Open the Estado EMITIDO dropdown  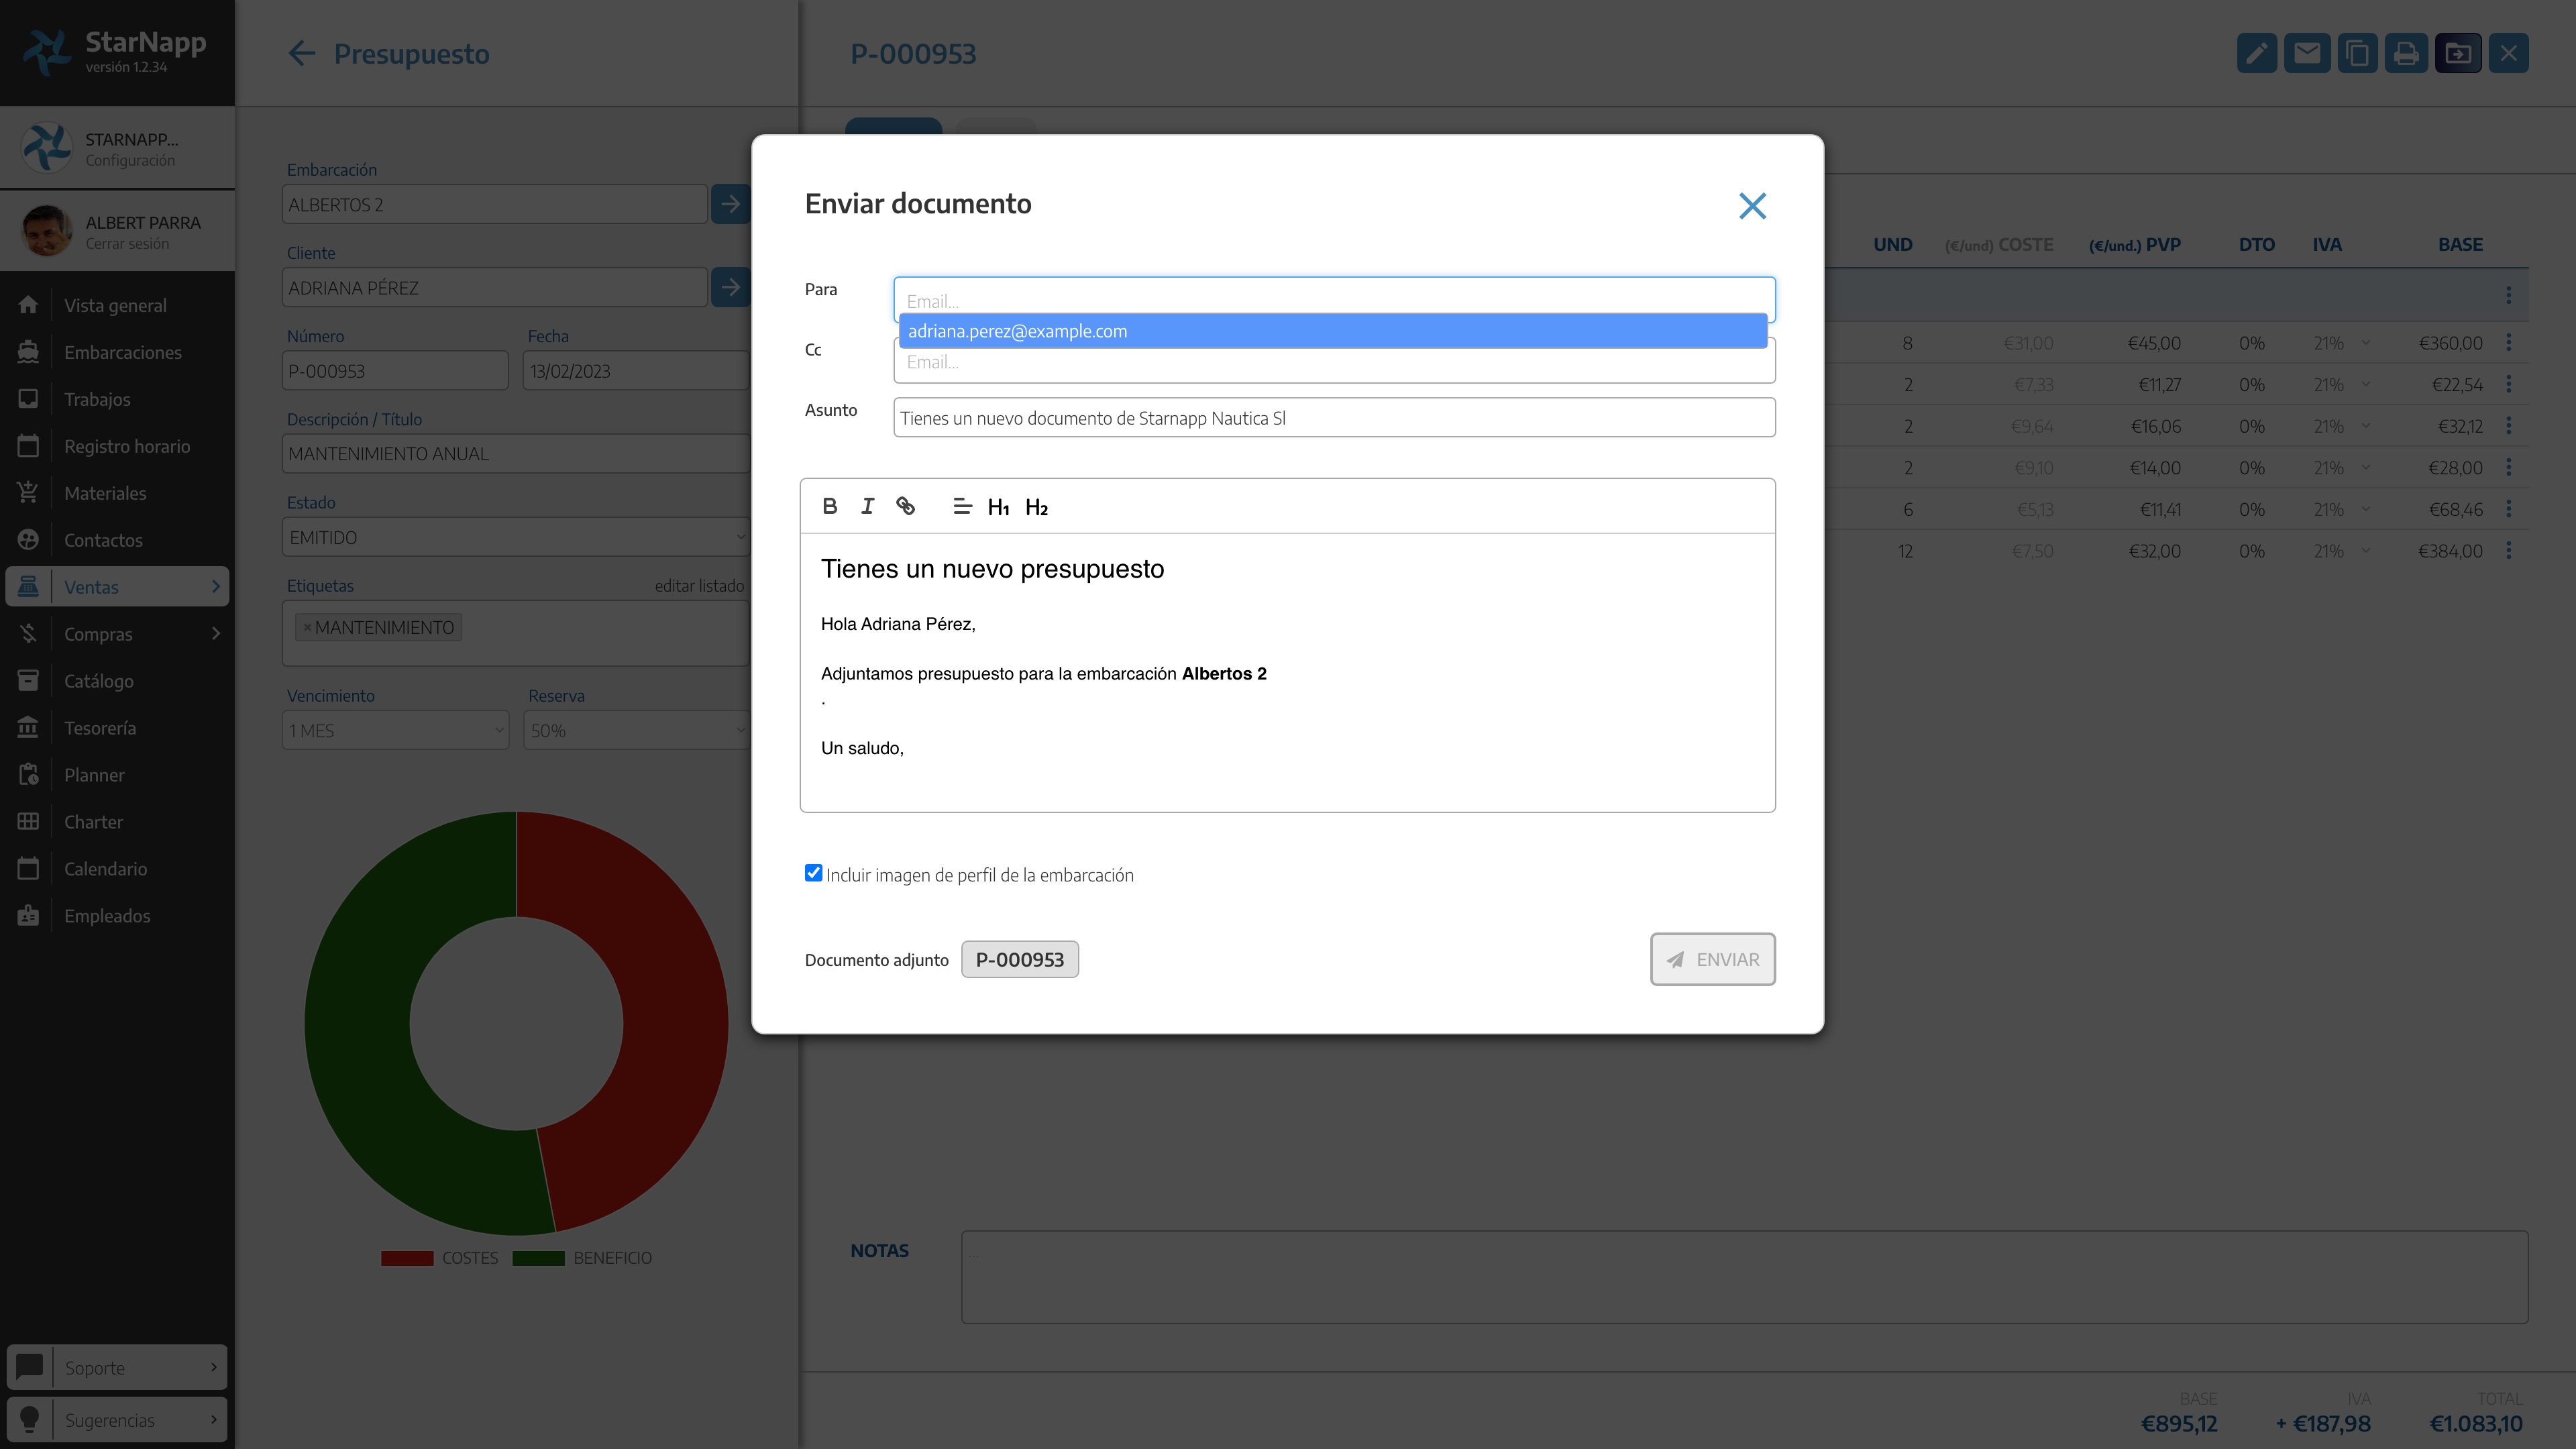coord(516,537)
